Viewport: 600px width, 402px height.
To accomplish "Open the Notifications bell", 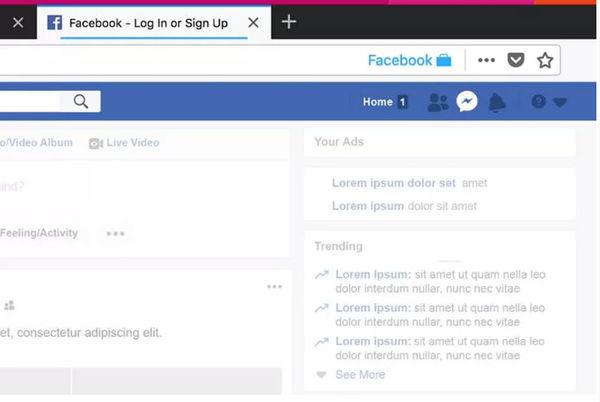I will pyautogui.click(x=497, y=103).
